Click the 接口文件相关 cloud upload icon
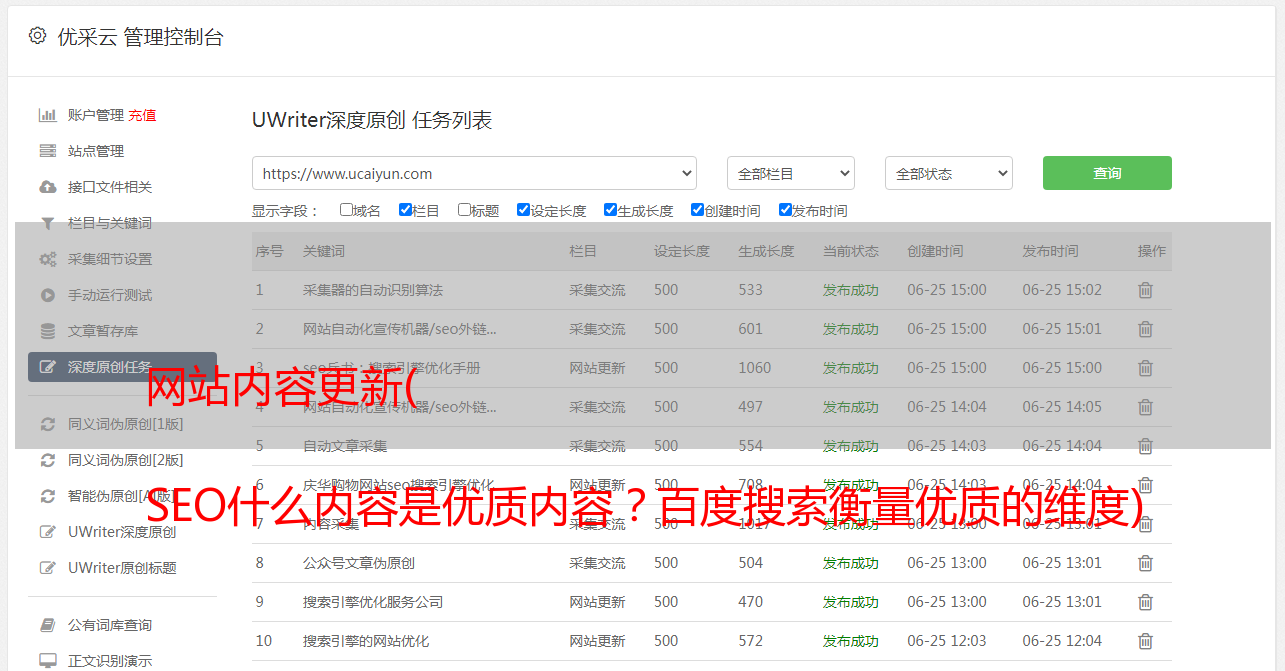The height and width of the screenshot is (671, 1285). [x=47, y=187]
